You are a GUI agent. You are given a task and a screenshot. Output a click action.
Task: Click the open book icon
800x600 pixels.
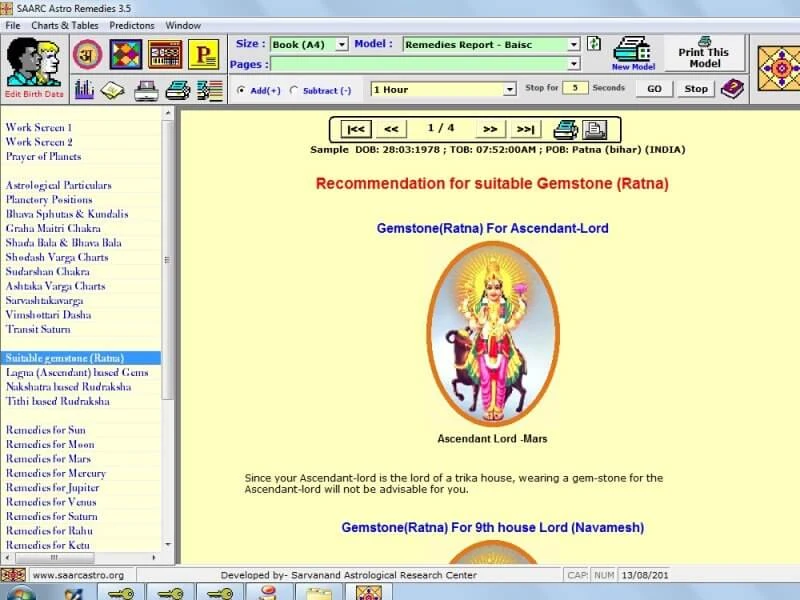(x=113, y=91)
